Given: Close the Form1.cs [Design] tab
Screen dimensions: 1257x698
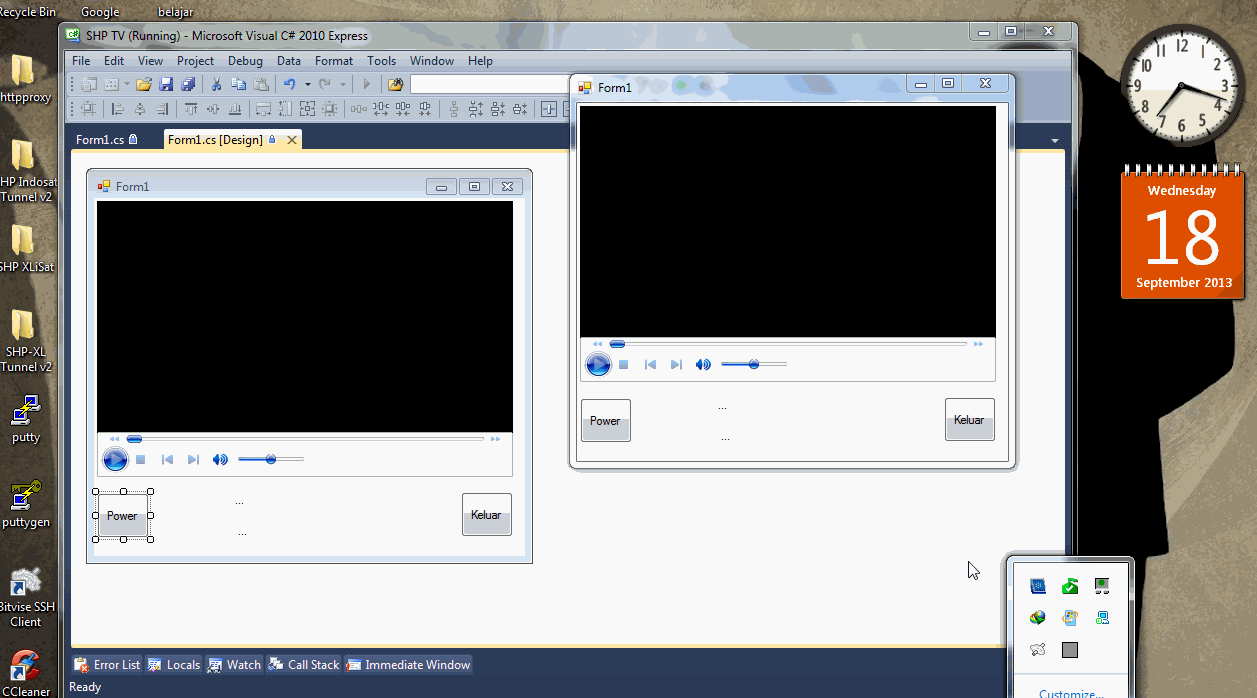Looking at the screenshot, I should tap(292, 140).
